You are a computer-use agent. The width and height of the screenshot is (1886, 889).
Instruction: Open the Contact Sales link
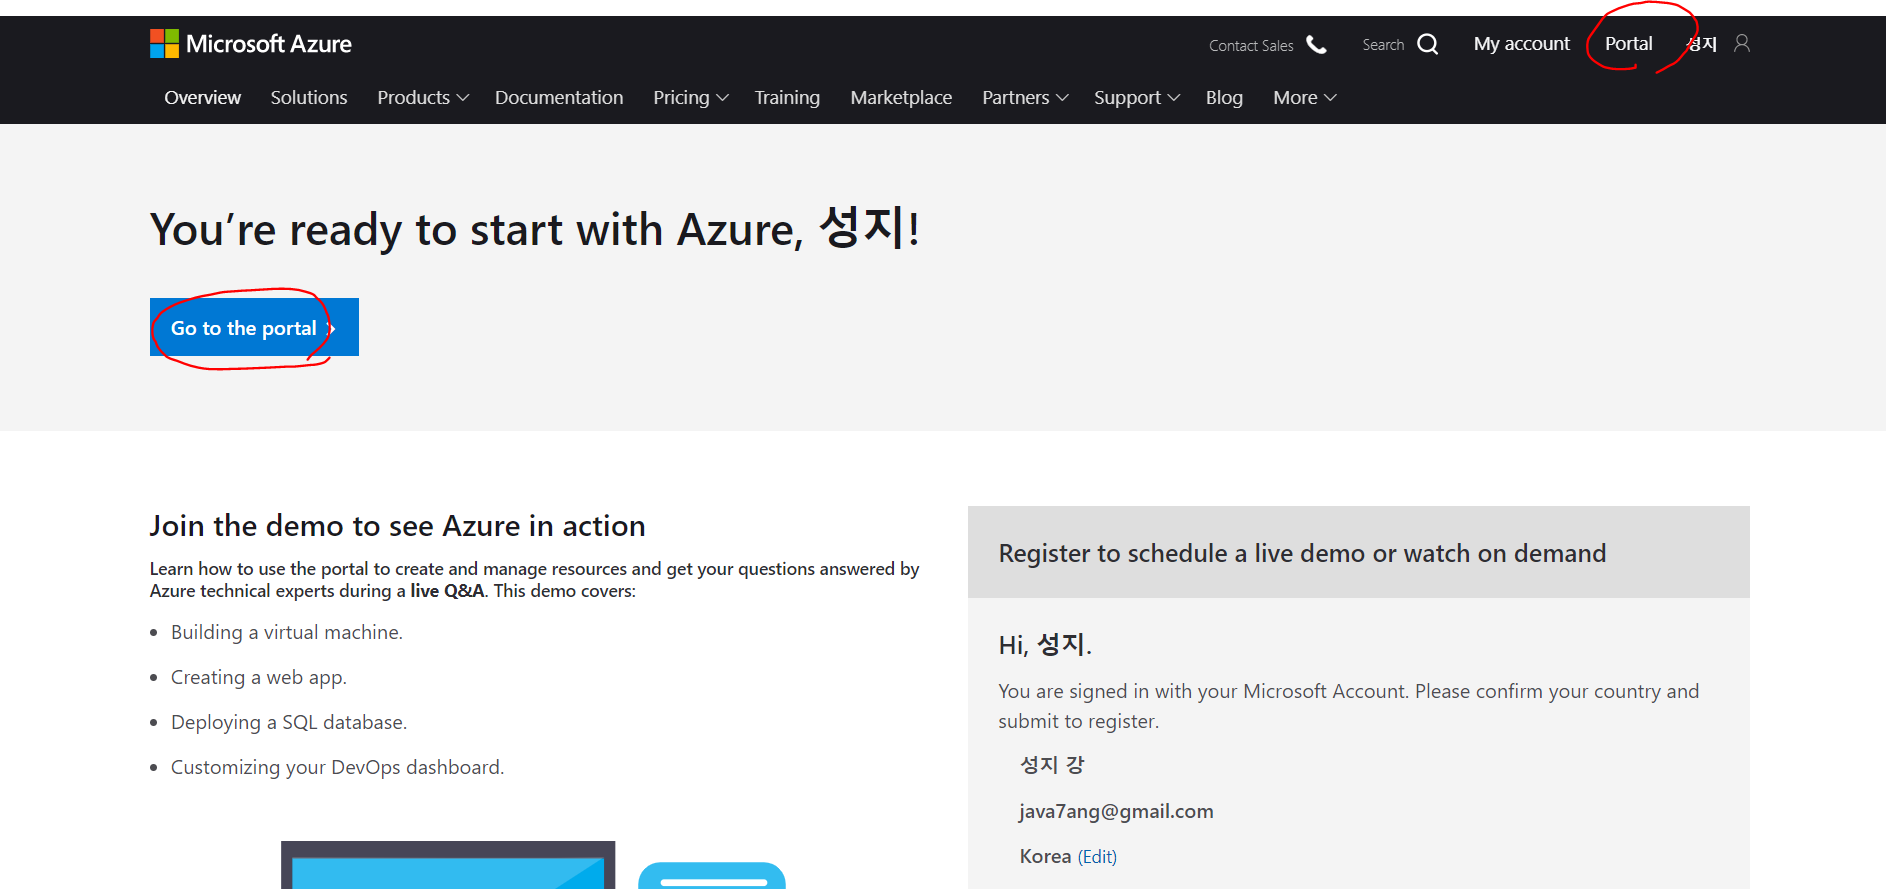[x=1251, y=46]
